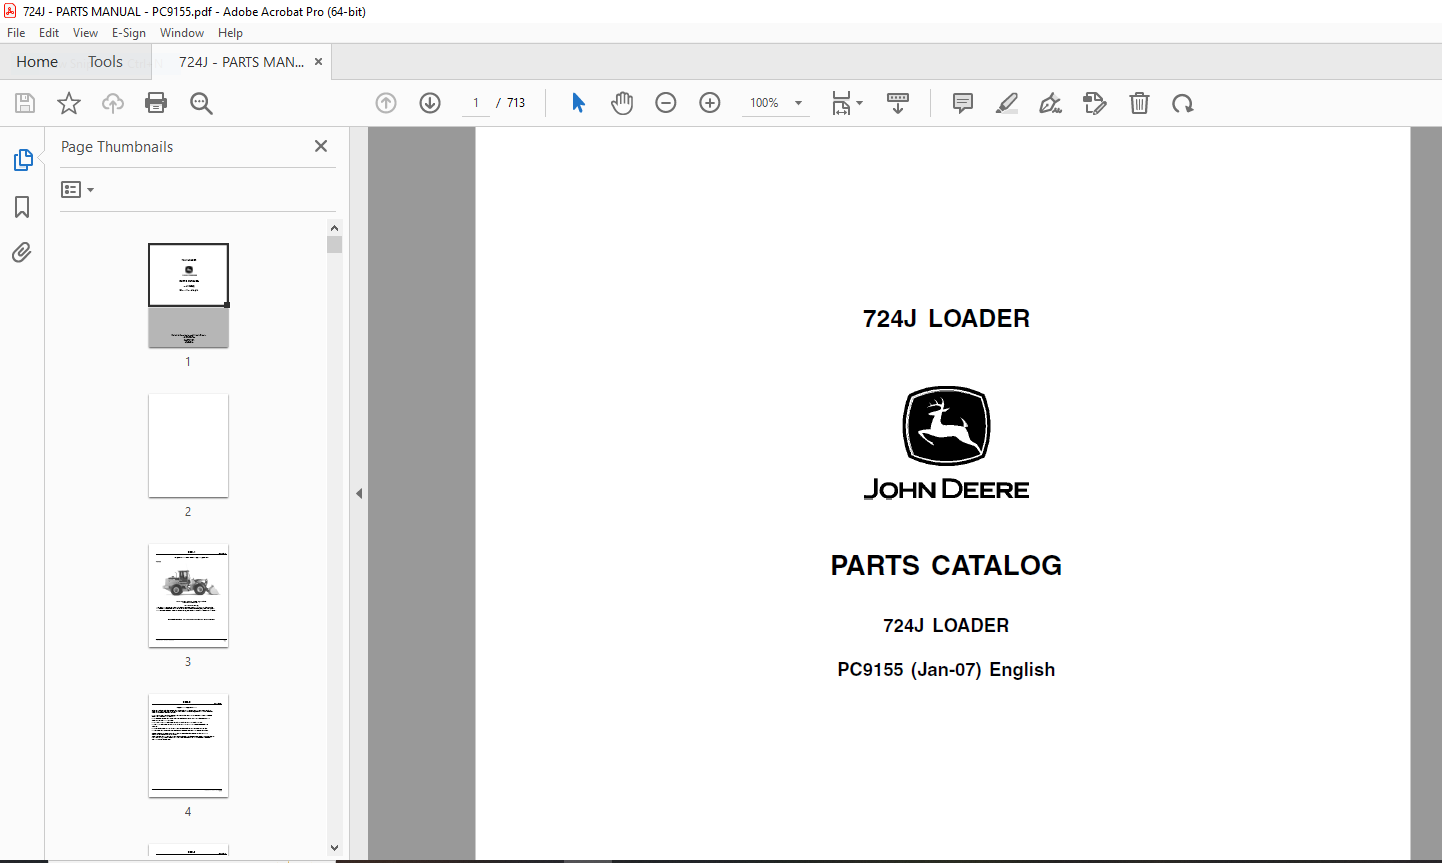This screenshot has height=863, width=1442.
Task: Add a sticky note comment
Action: tap(963, 103)
